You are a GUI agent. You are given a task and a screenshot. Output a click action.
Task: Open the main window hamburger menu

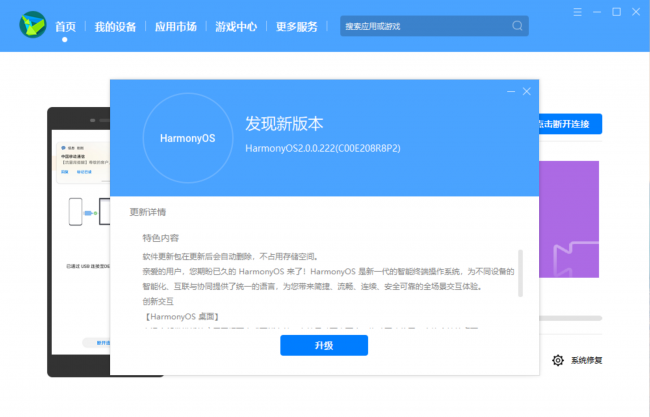pyautogui.click(x=577, y=12)
